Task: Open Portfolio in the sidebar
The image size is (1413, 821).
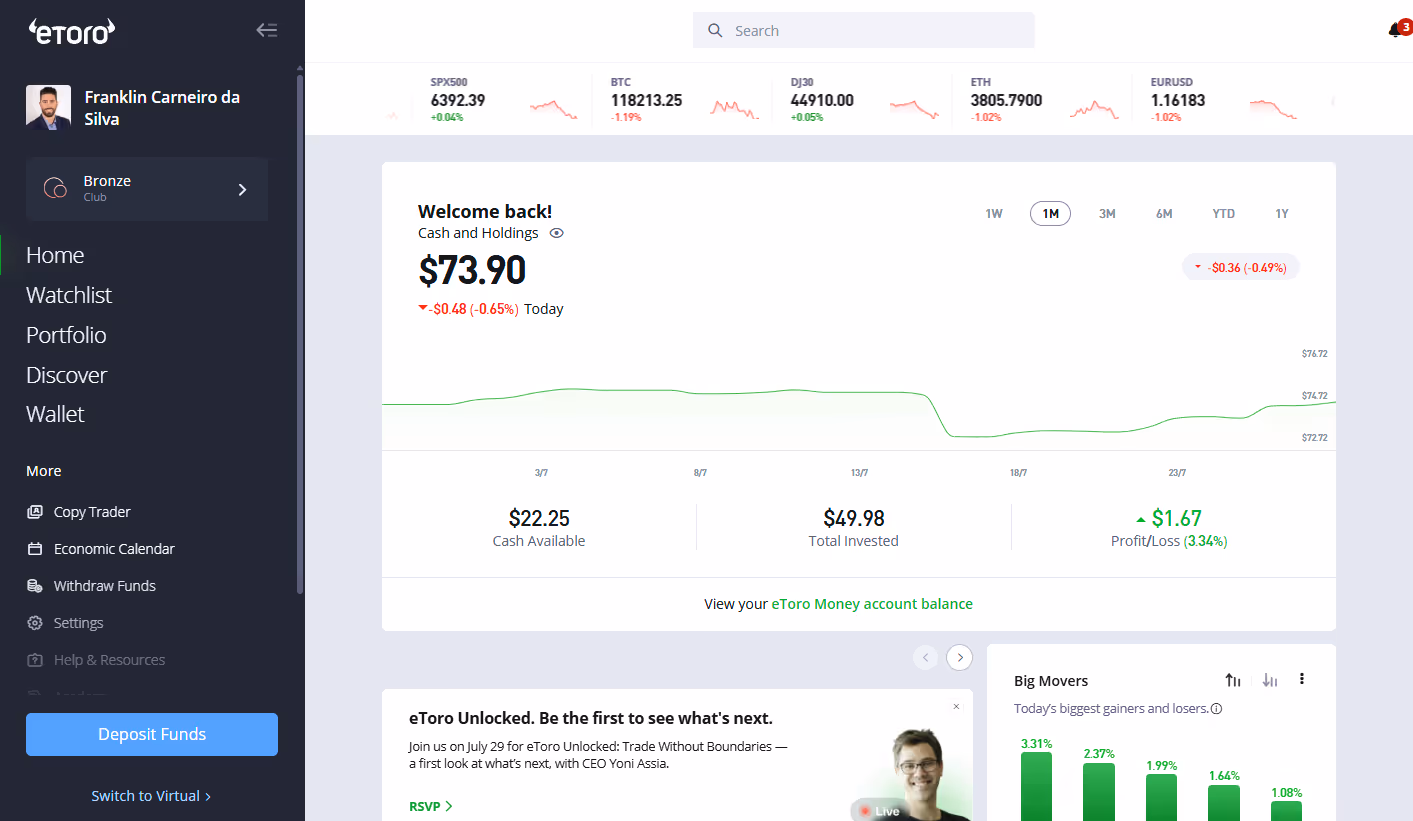Action: (x=66, y=335)
